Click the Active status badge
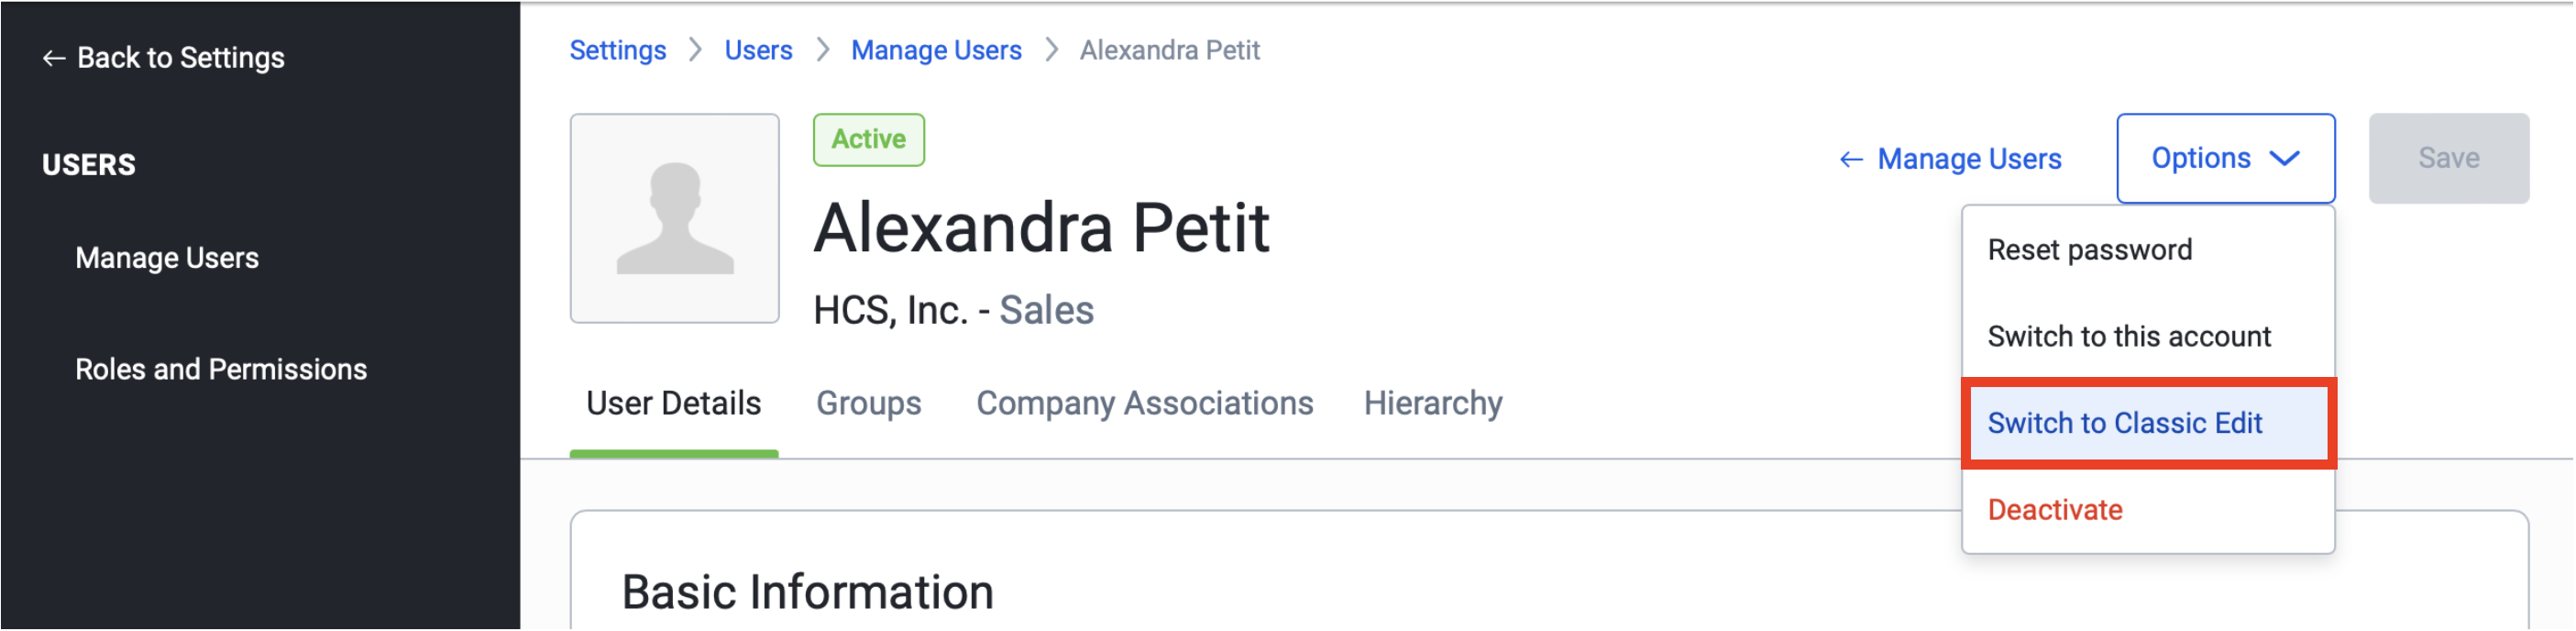 868,140
